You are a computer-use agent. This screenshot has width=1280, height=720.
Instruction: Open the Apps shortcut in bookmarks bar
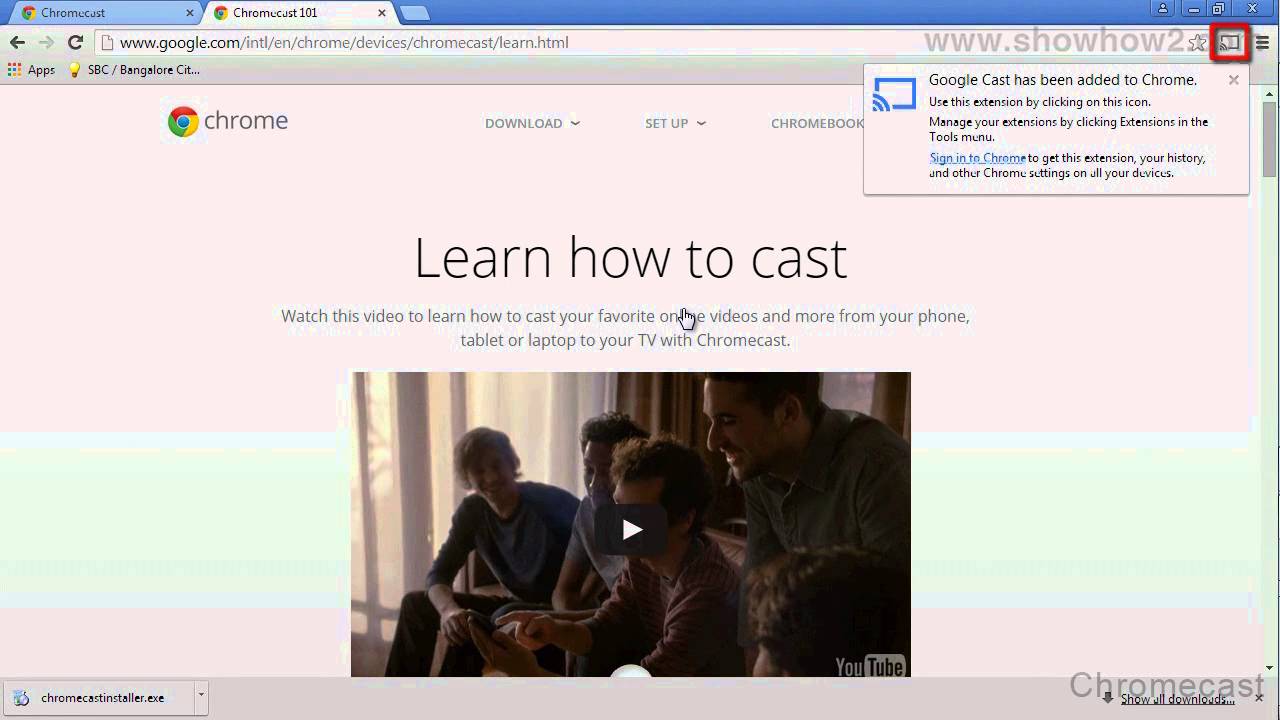(x=31, y=70)
